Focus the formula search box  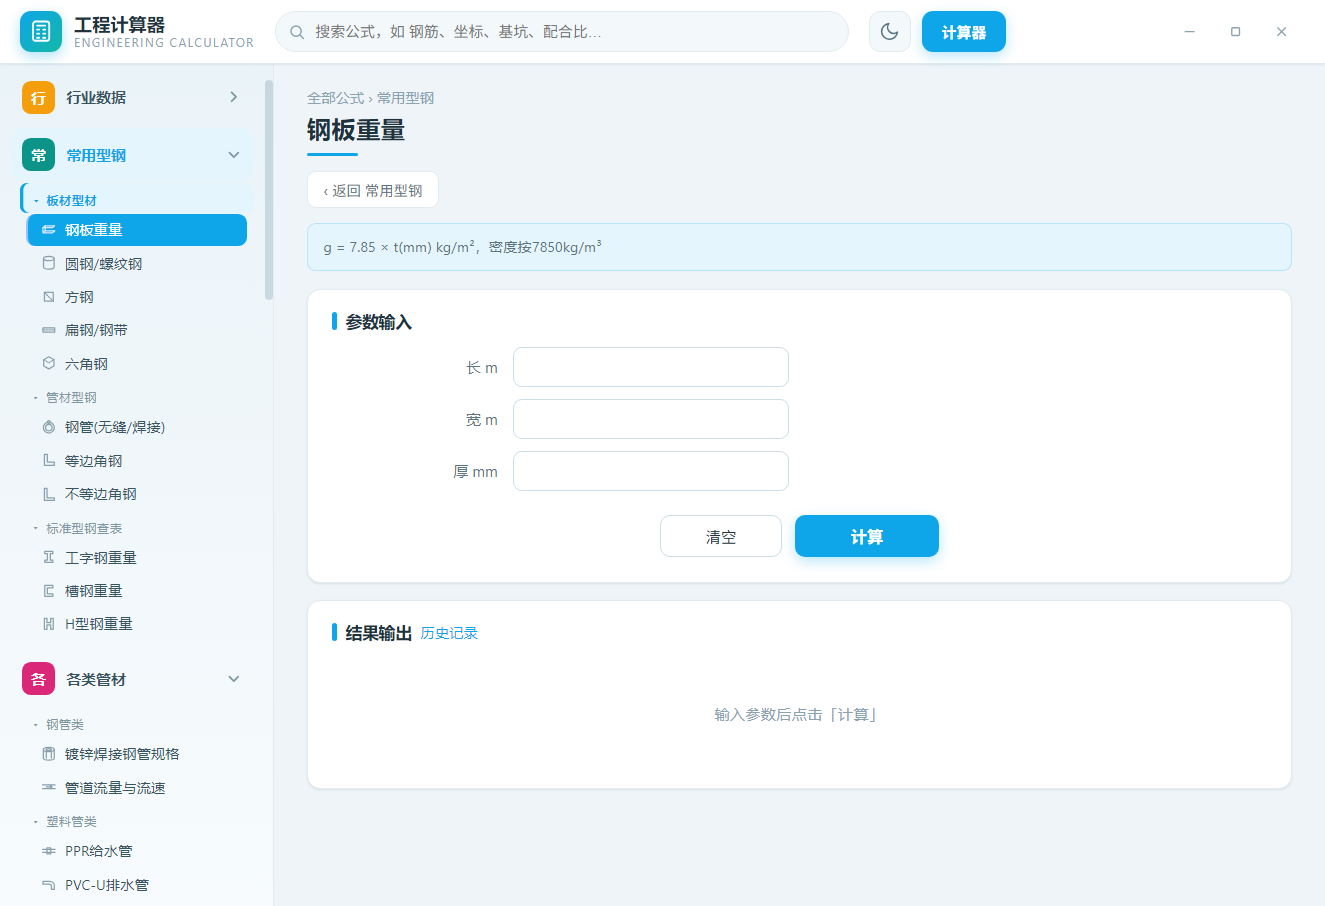(x=562, y=32)
